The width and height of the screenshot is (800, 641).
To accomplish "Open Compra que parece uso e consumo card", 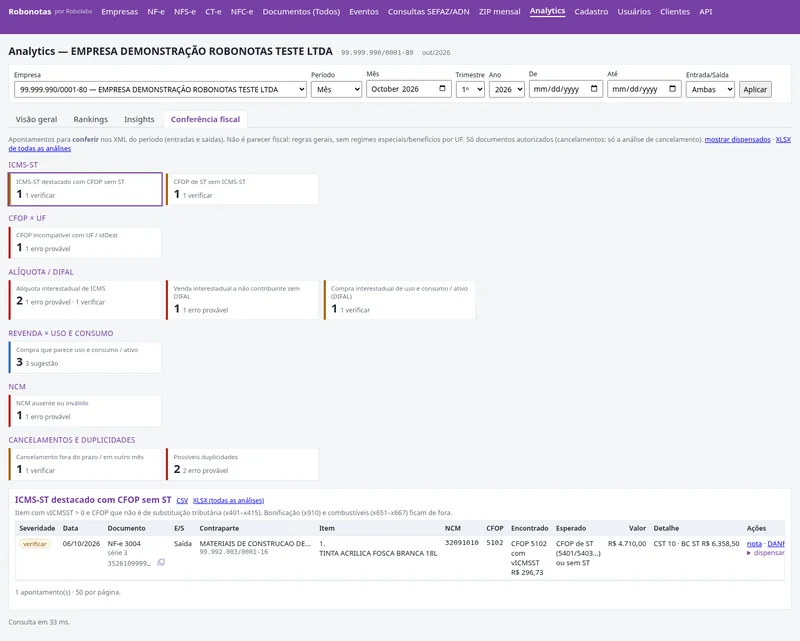I will (85, 357).
